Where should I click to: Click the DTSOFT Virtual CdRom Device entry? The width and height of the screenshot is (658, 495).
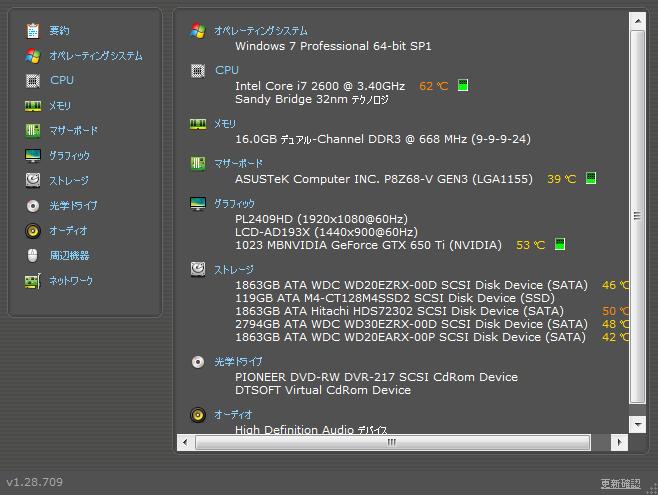(x=323, y=390)
